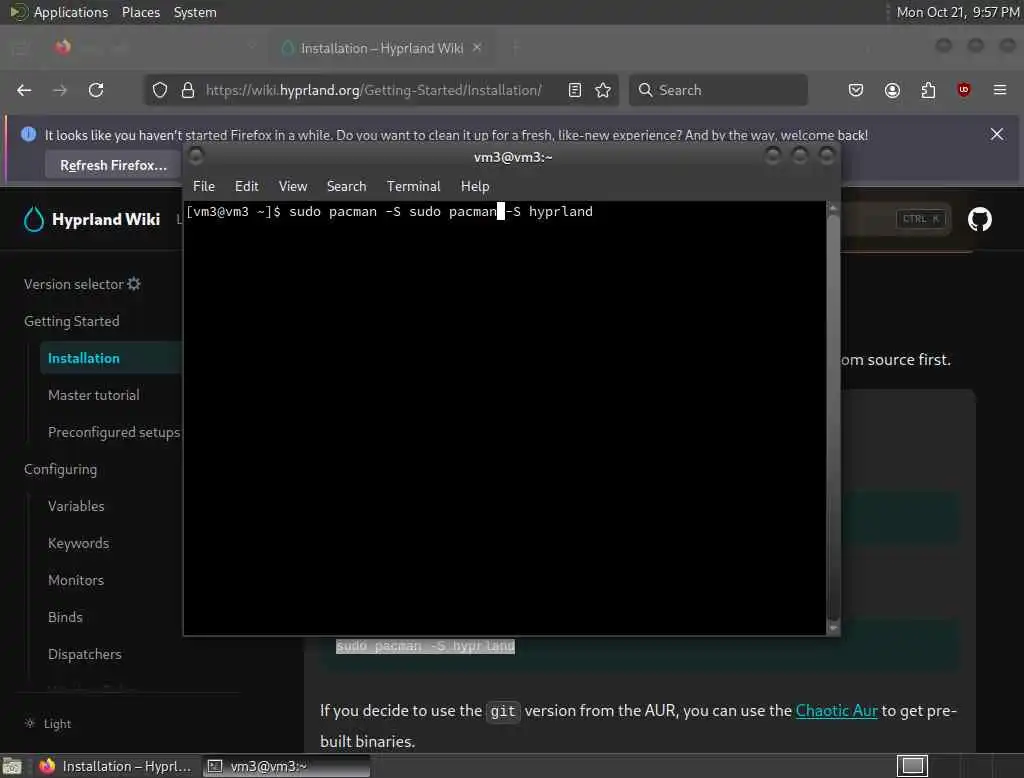Open Pocket save icon in Firefox toolbar

pos(856,90)
